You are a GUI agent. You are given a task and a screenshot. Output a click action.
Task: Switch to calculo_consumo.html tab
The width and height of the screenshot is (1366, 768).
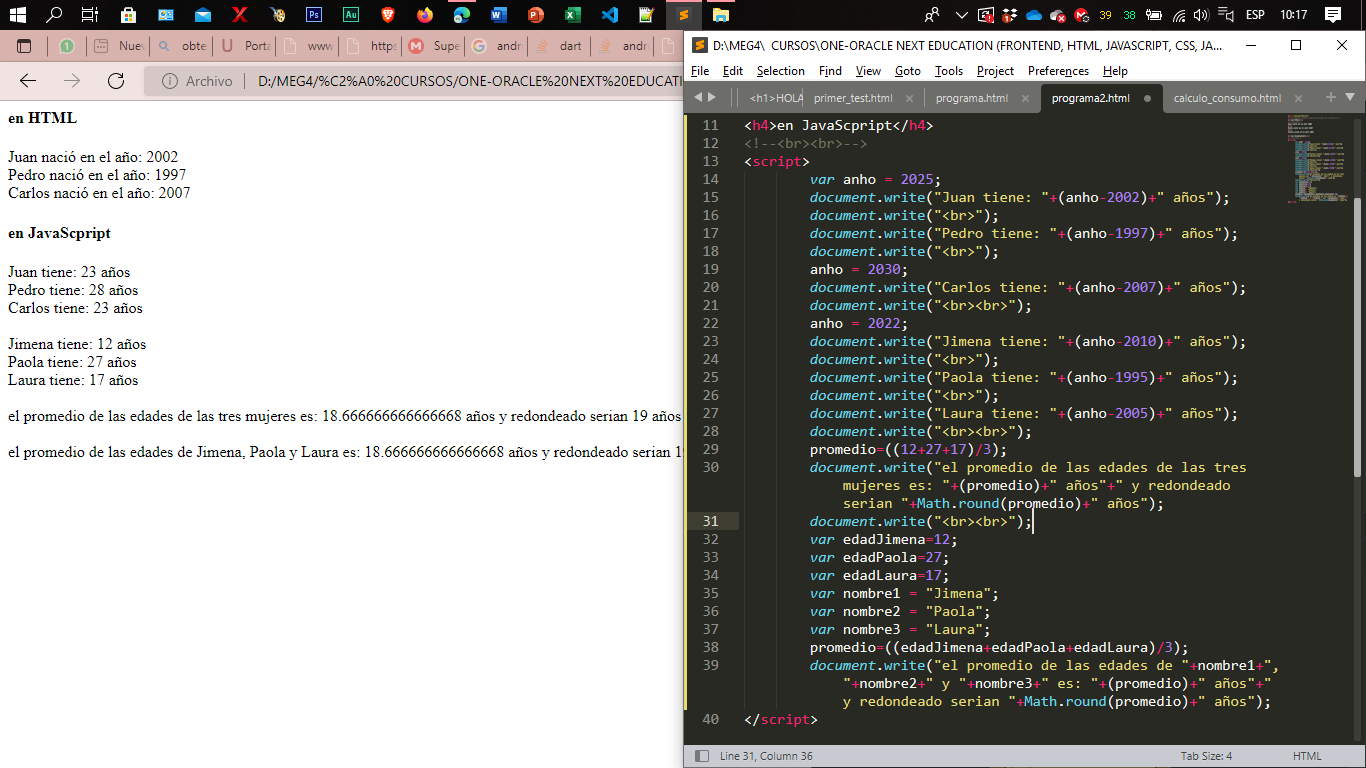click(x=1227, y=98)
